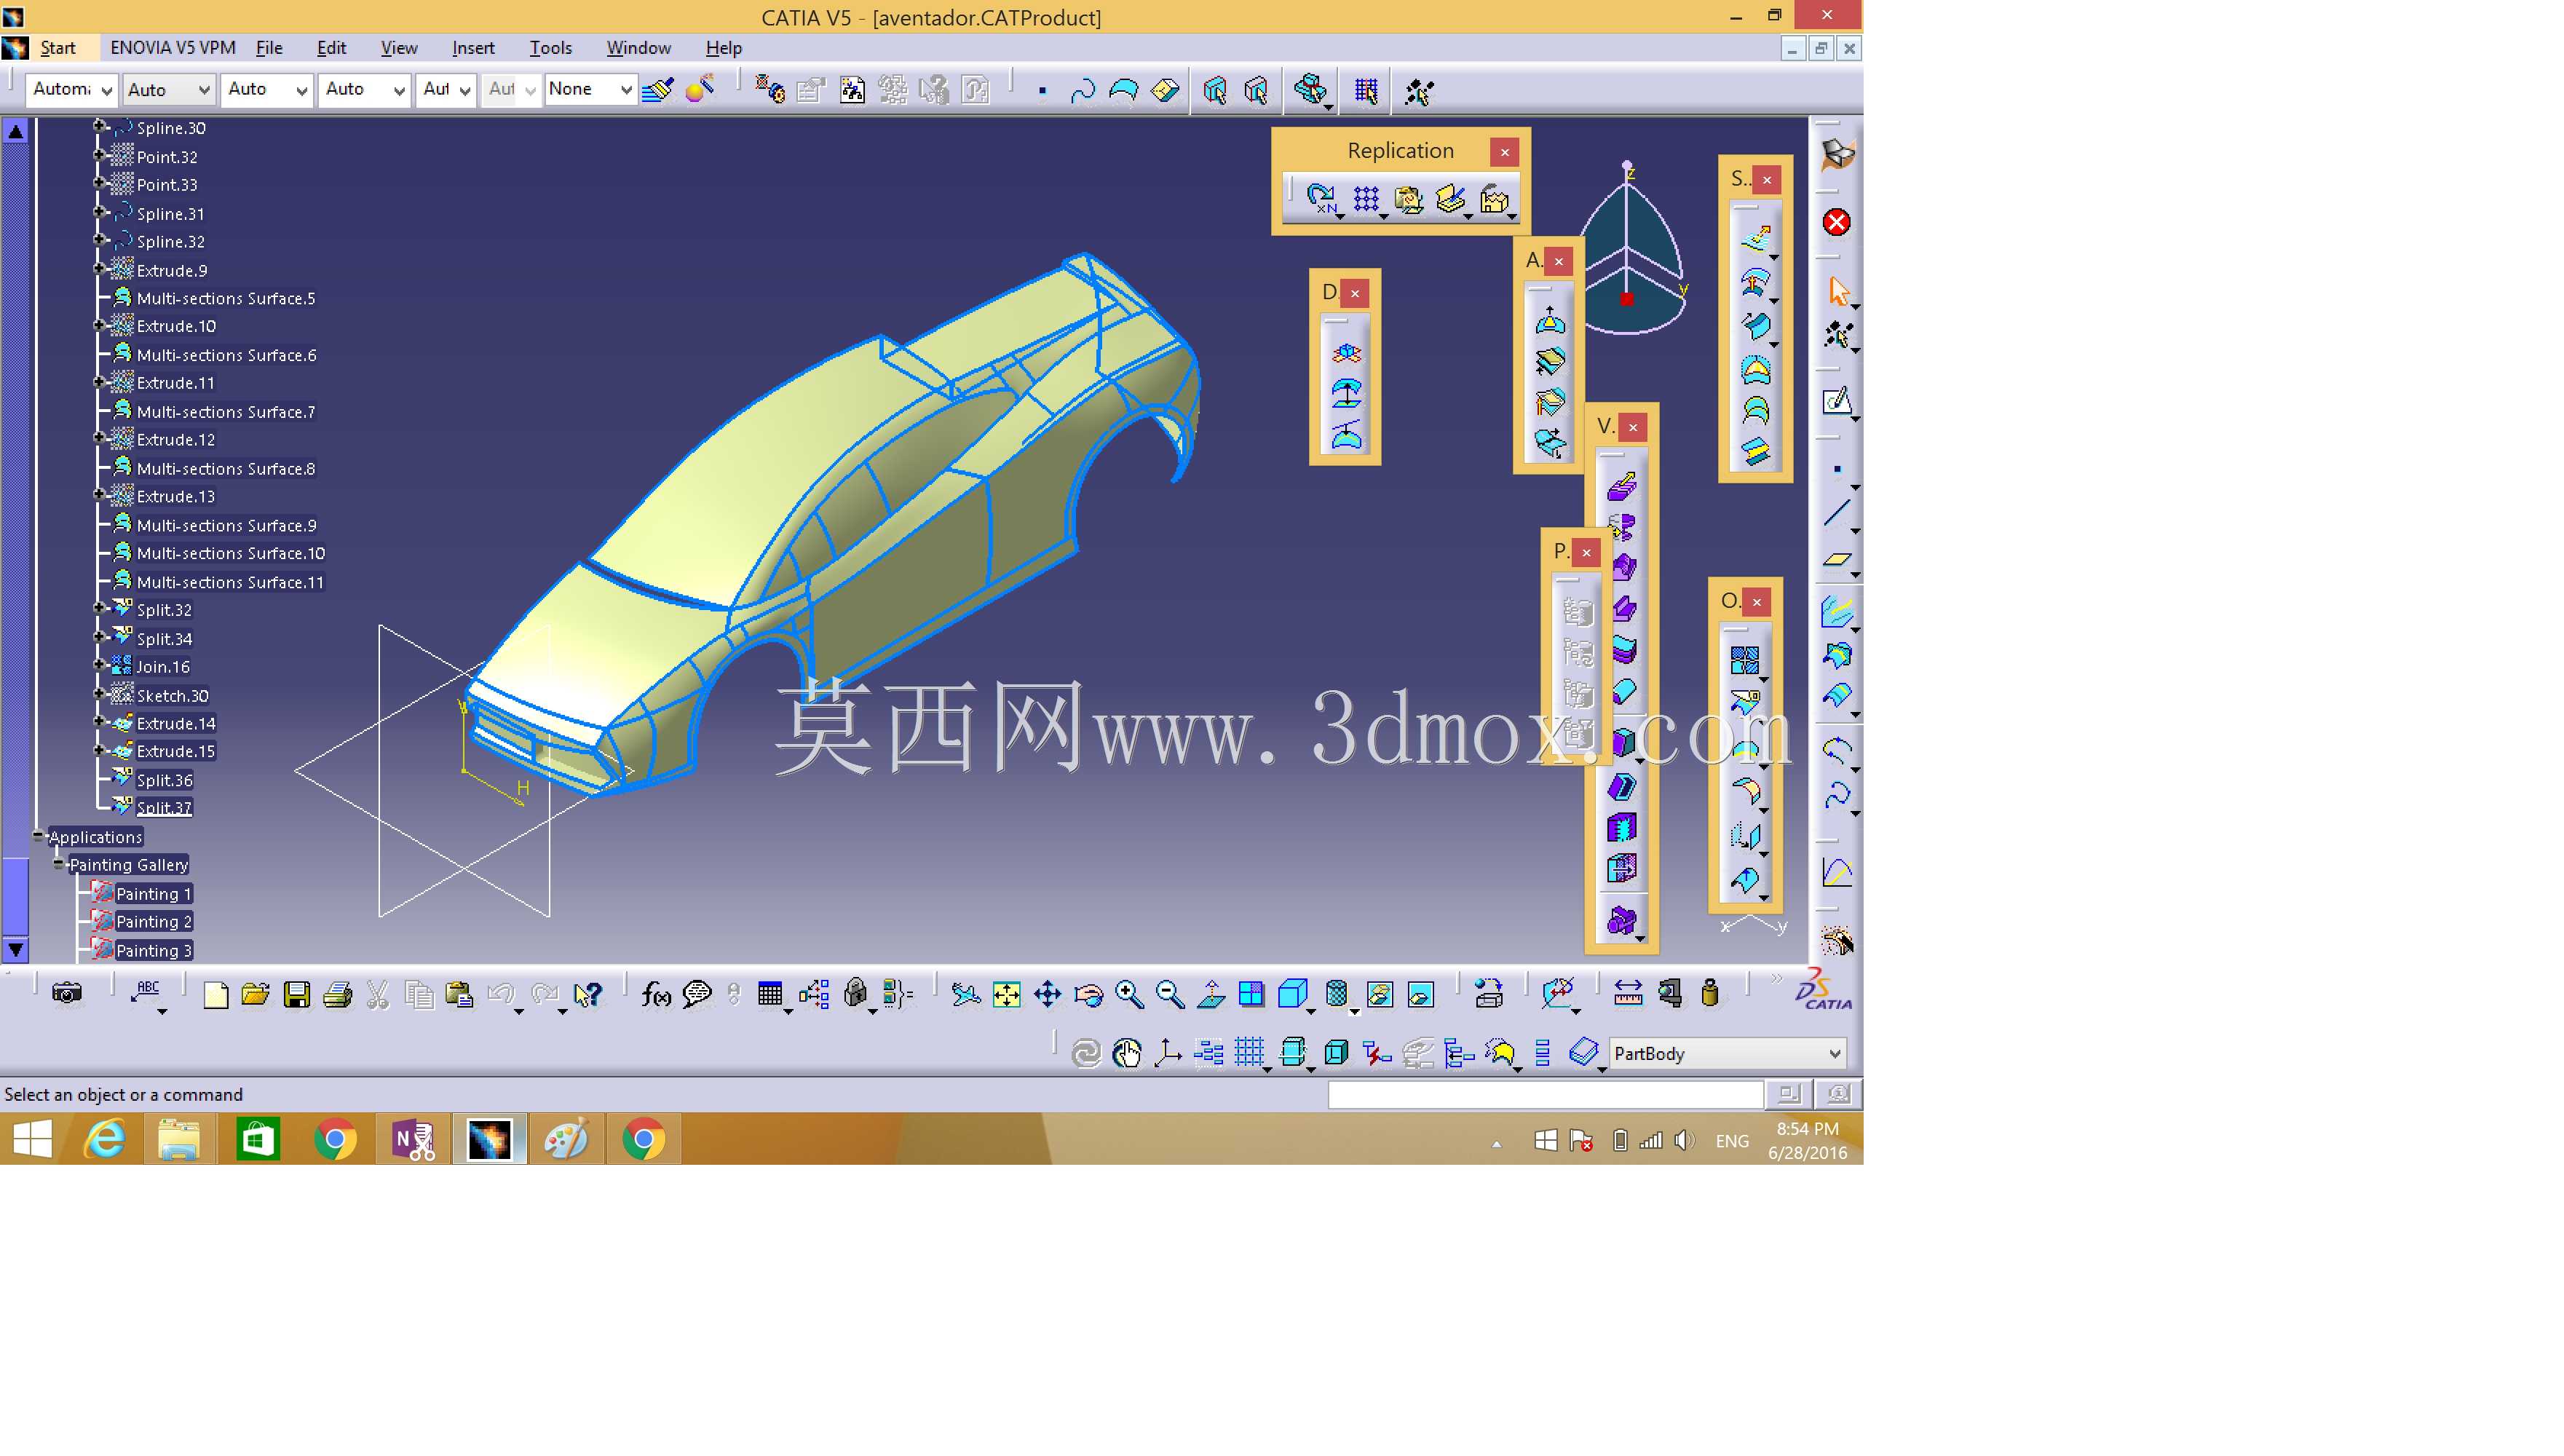Click the Windows Start button
2564x1456 pixels.
(32, 1139)
